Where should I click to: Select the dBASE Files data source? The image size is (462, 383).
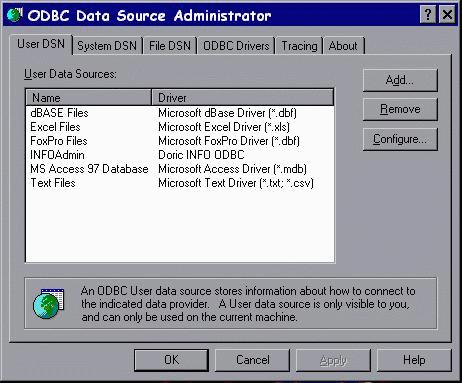(x=180, y=113)
